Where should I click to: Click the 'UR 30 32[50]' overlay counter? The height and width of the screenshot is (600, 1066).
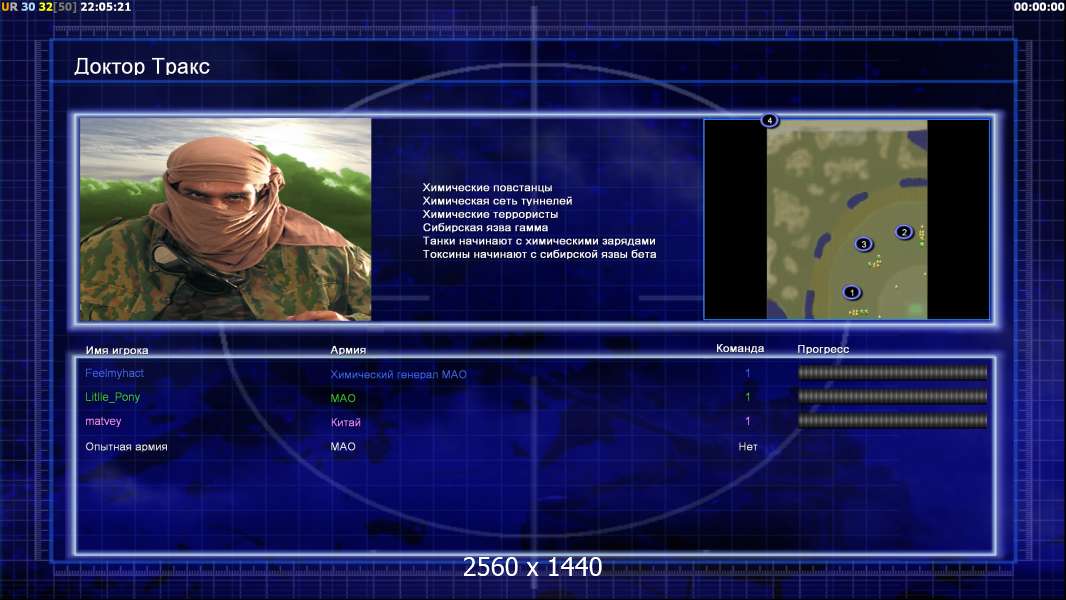(39, 7)
